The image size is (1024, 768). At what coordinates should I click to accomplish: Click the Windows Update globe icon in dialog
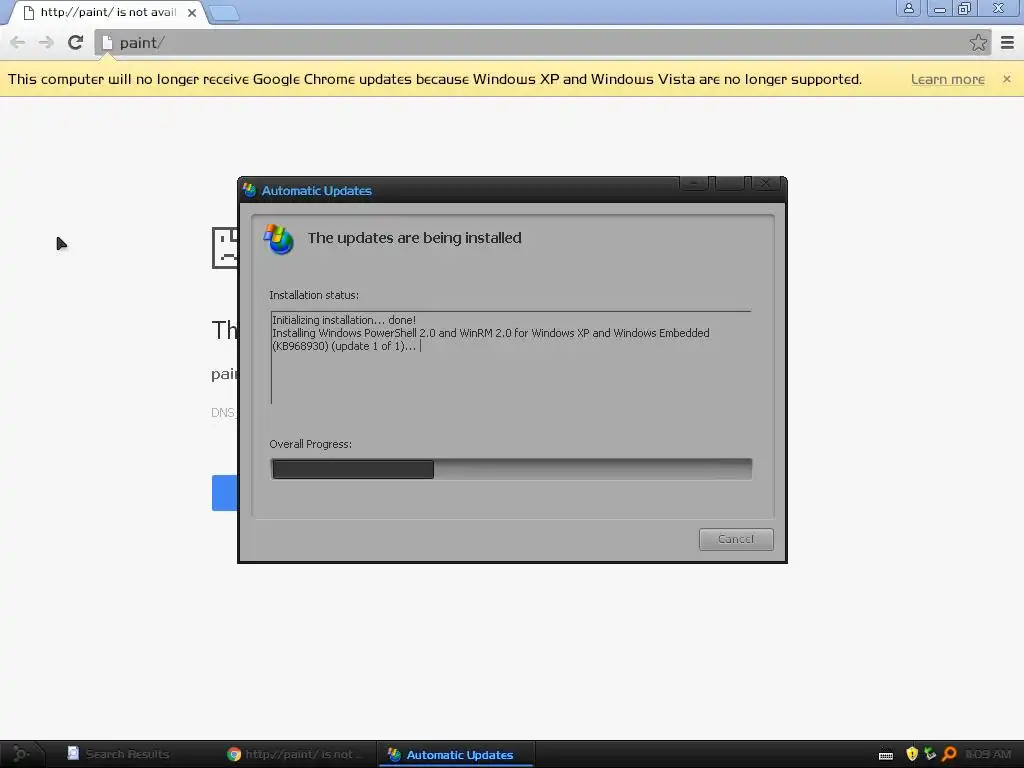coord(279,239)
